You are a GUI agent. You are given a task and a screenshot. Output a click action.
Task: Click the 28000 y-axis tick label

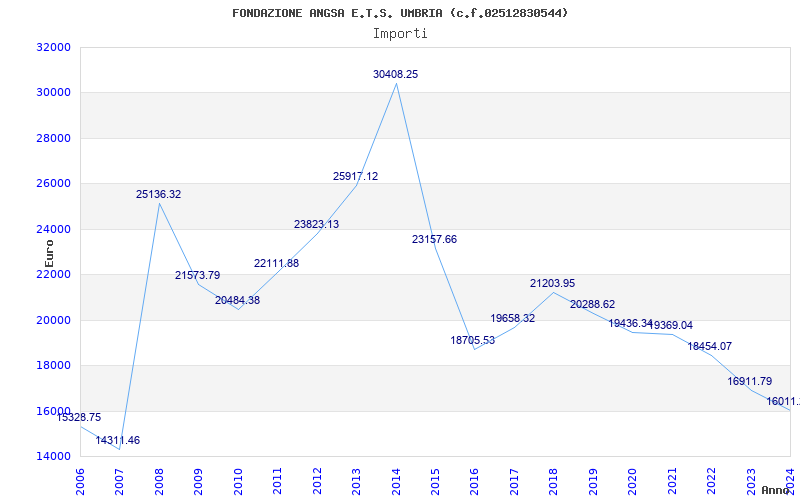53,138
